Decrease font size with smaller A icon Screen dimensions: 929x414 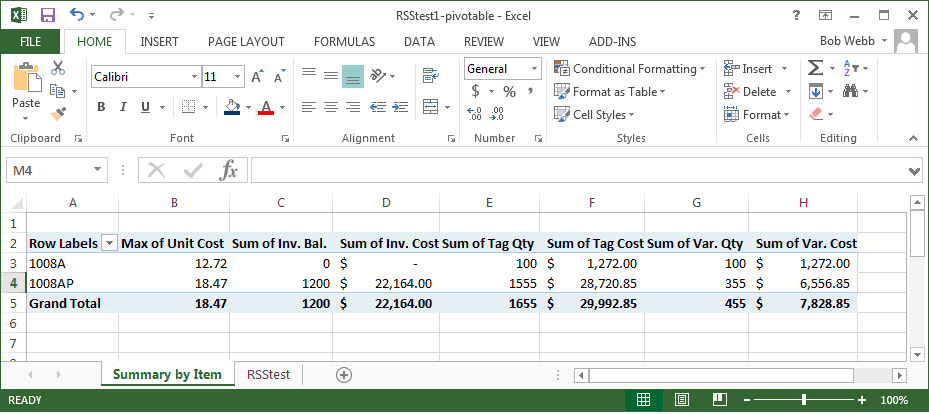click(x=280, y=76)
